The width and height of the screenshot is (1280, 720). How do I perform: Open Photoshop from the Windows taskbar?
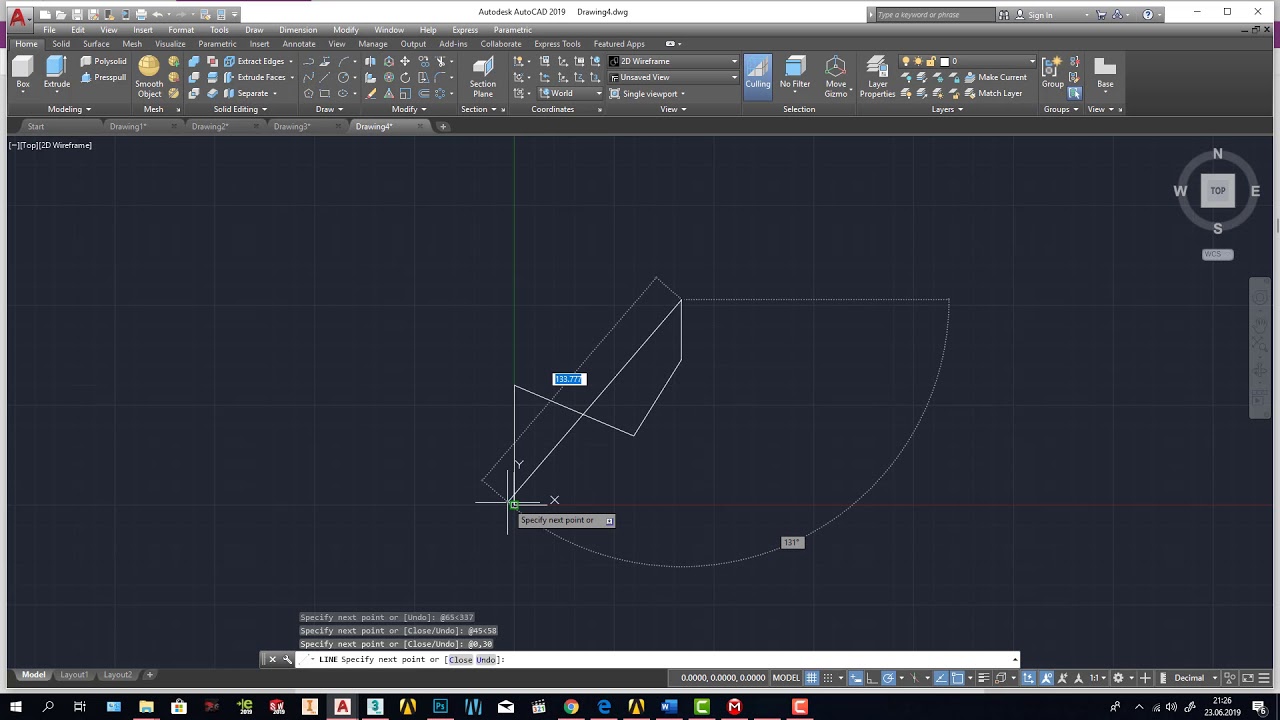tap(440, 707)
